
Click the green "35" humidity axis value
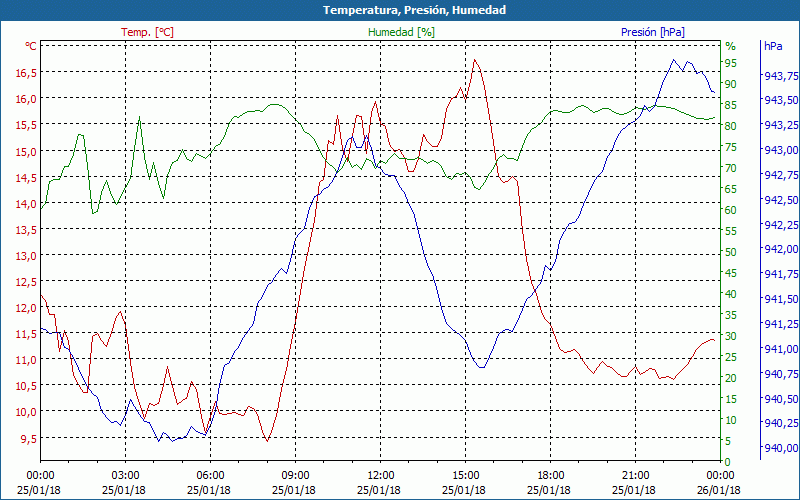tap(731, 315)
